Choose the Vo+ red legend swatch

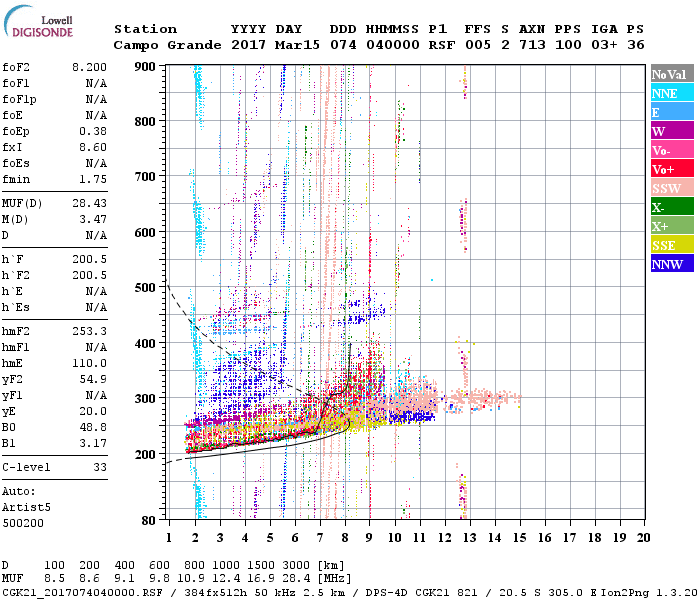pyautogui.click(x=669, y=170)
